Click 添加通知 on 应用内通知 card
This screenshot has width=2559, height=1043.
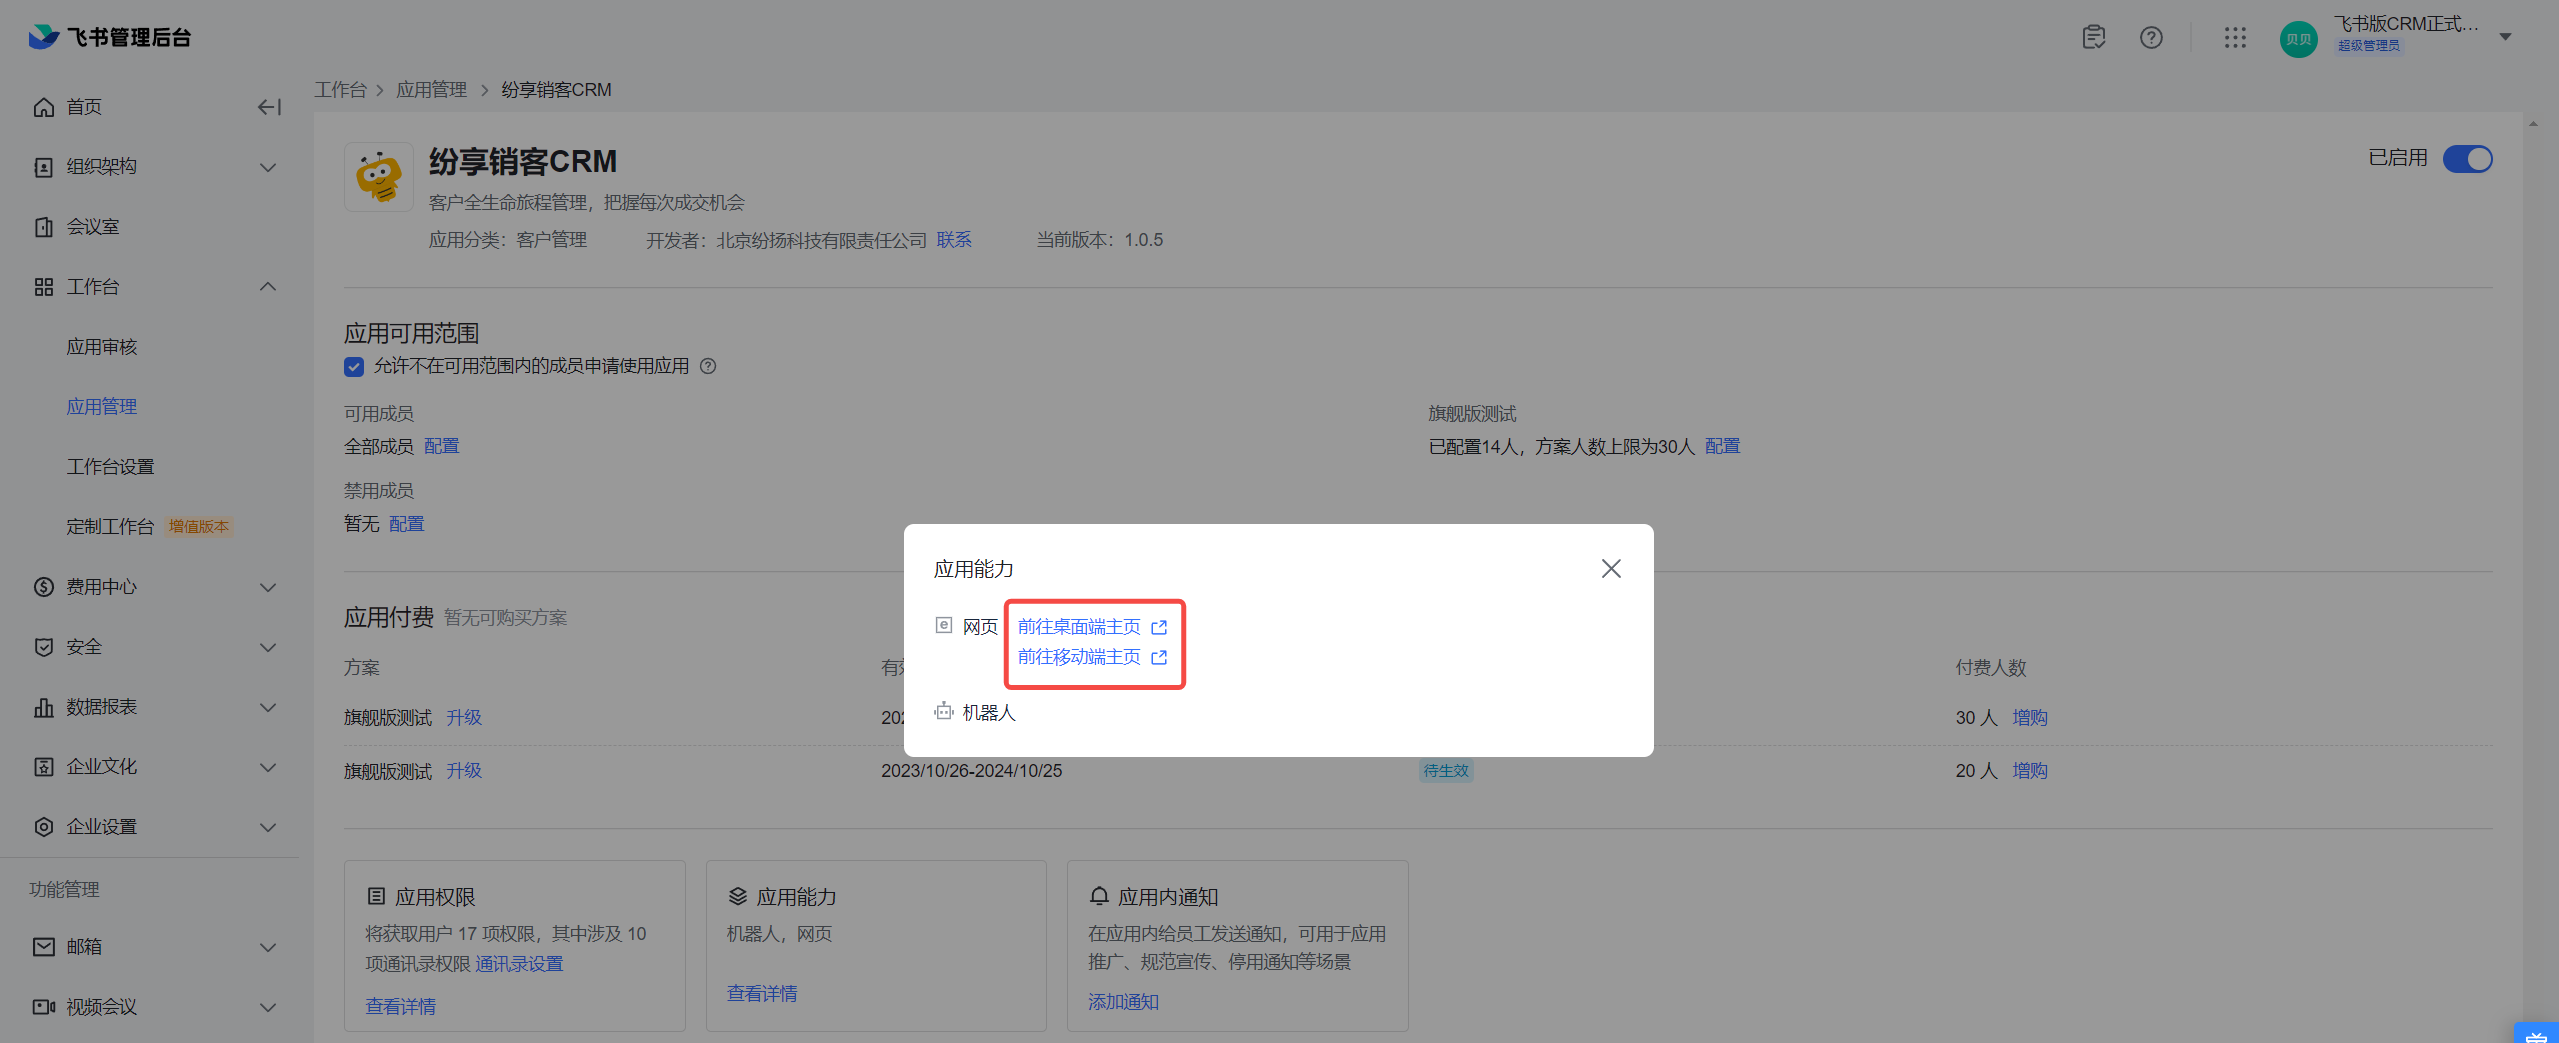point(1123,1002)
